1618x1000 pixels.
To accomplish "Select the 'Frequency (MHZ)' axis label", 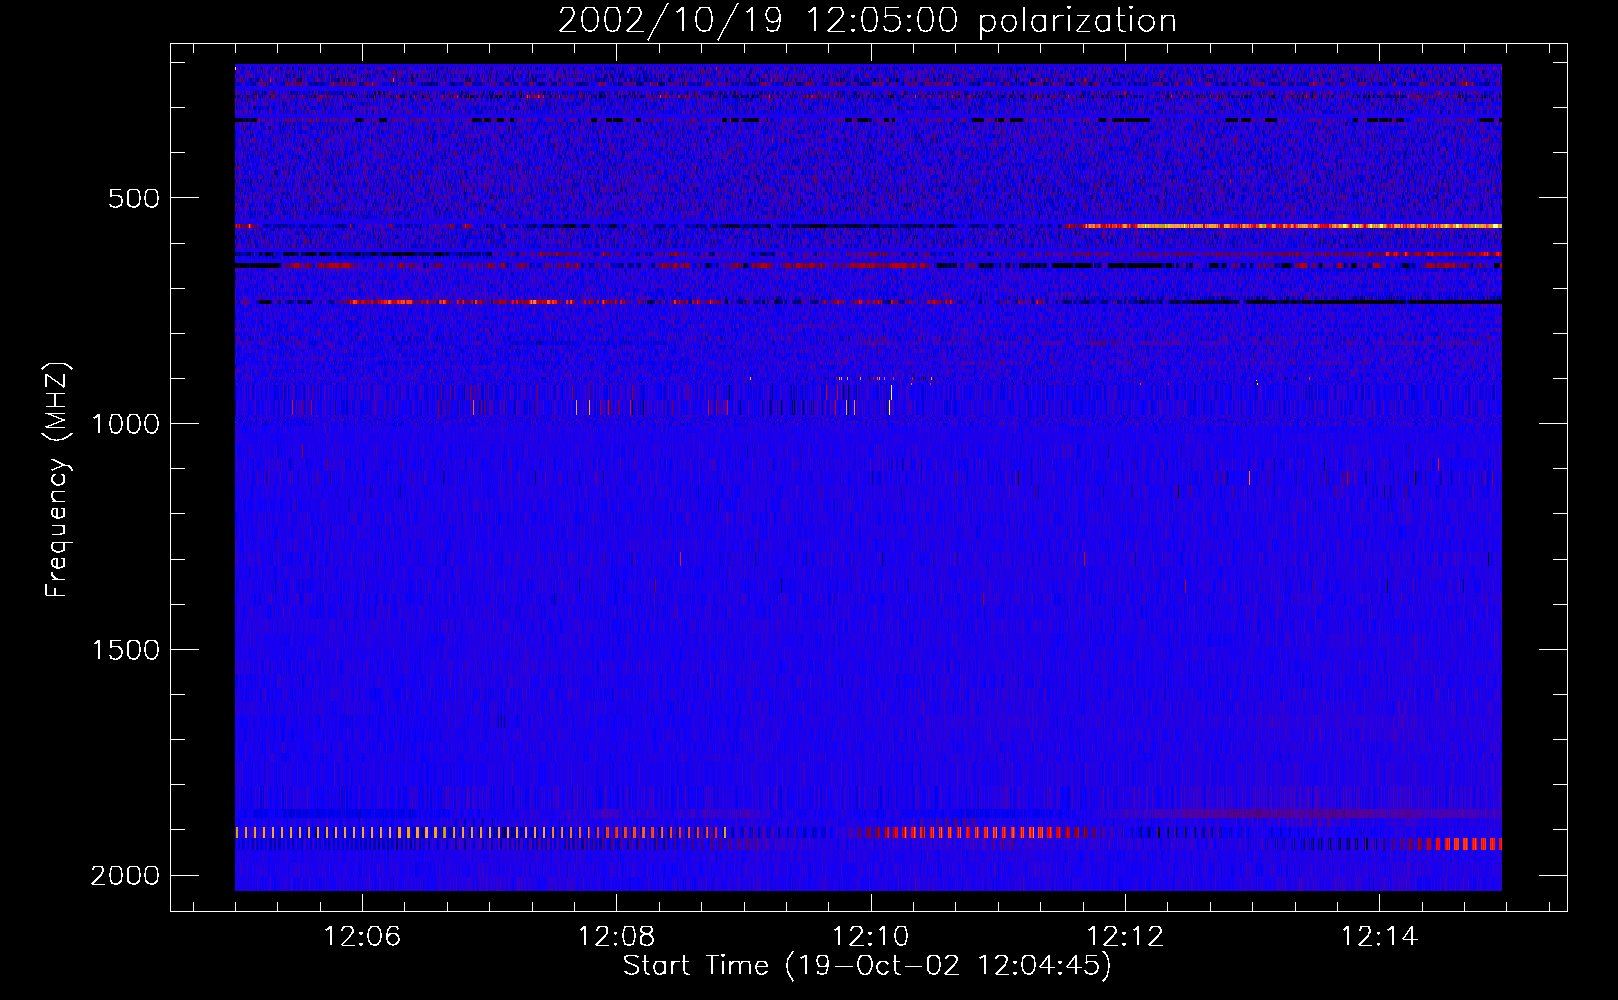I will tap(57, 480).
